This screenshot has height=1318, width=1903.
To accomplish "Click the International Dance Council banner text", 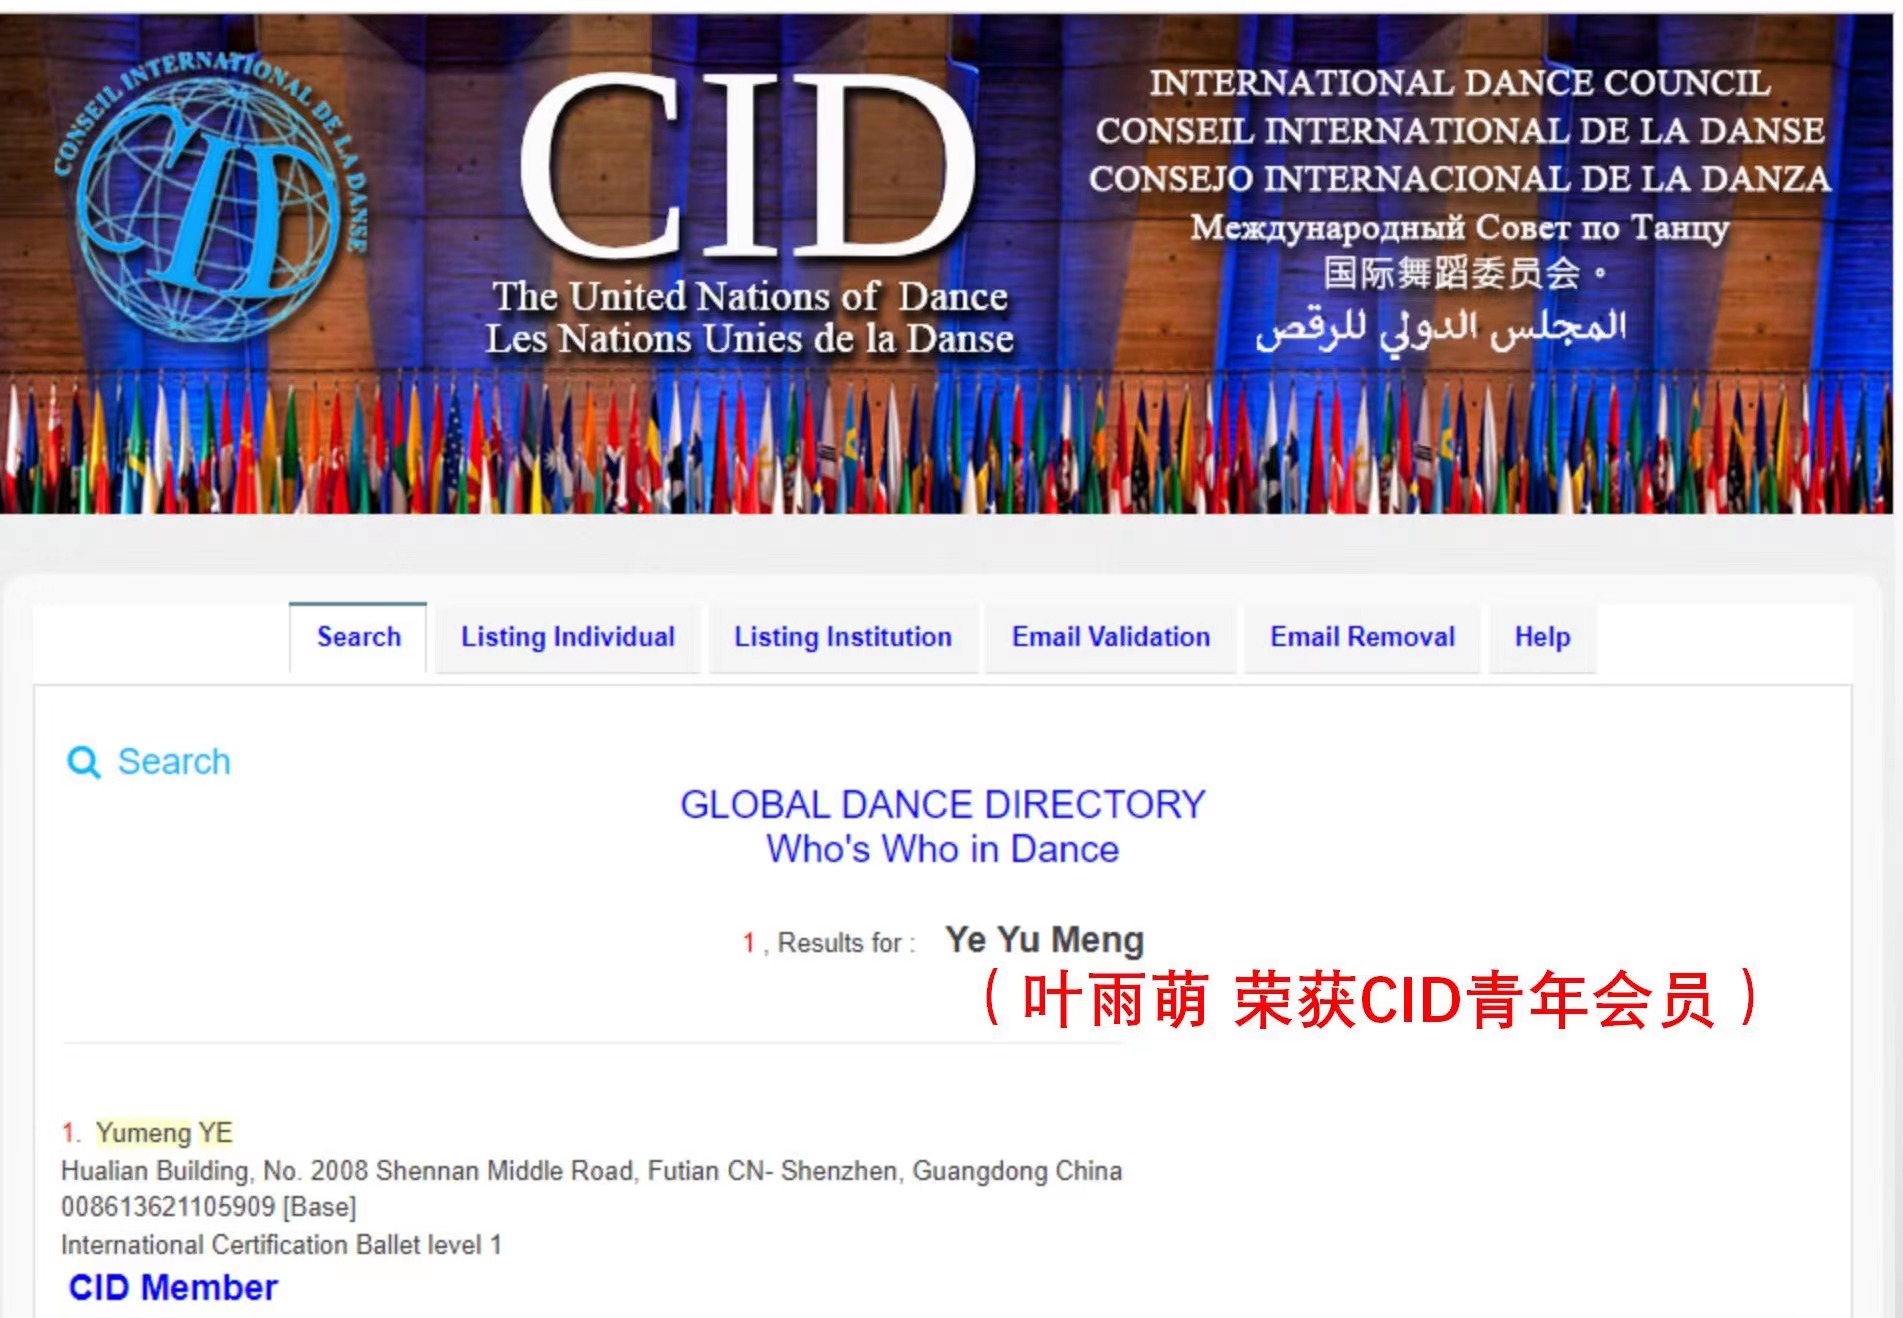I will pyautogui.click(x=1459, y=83).
